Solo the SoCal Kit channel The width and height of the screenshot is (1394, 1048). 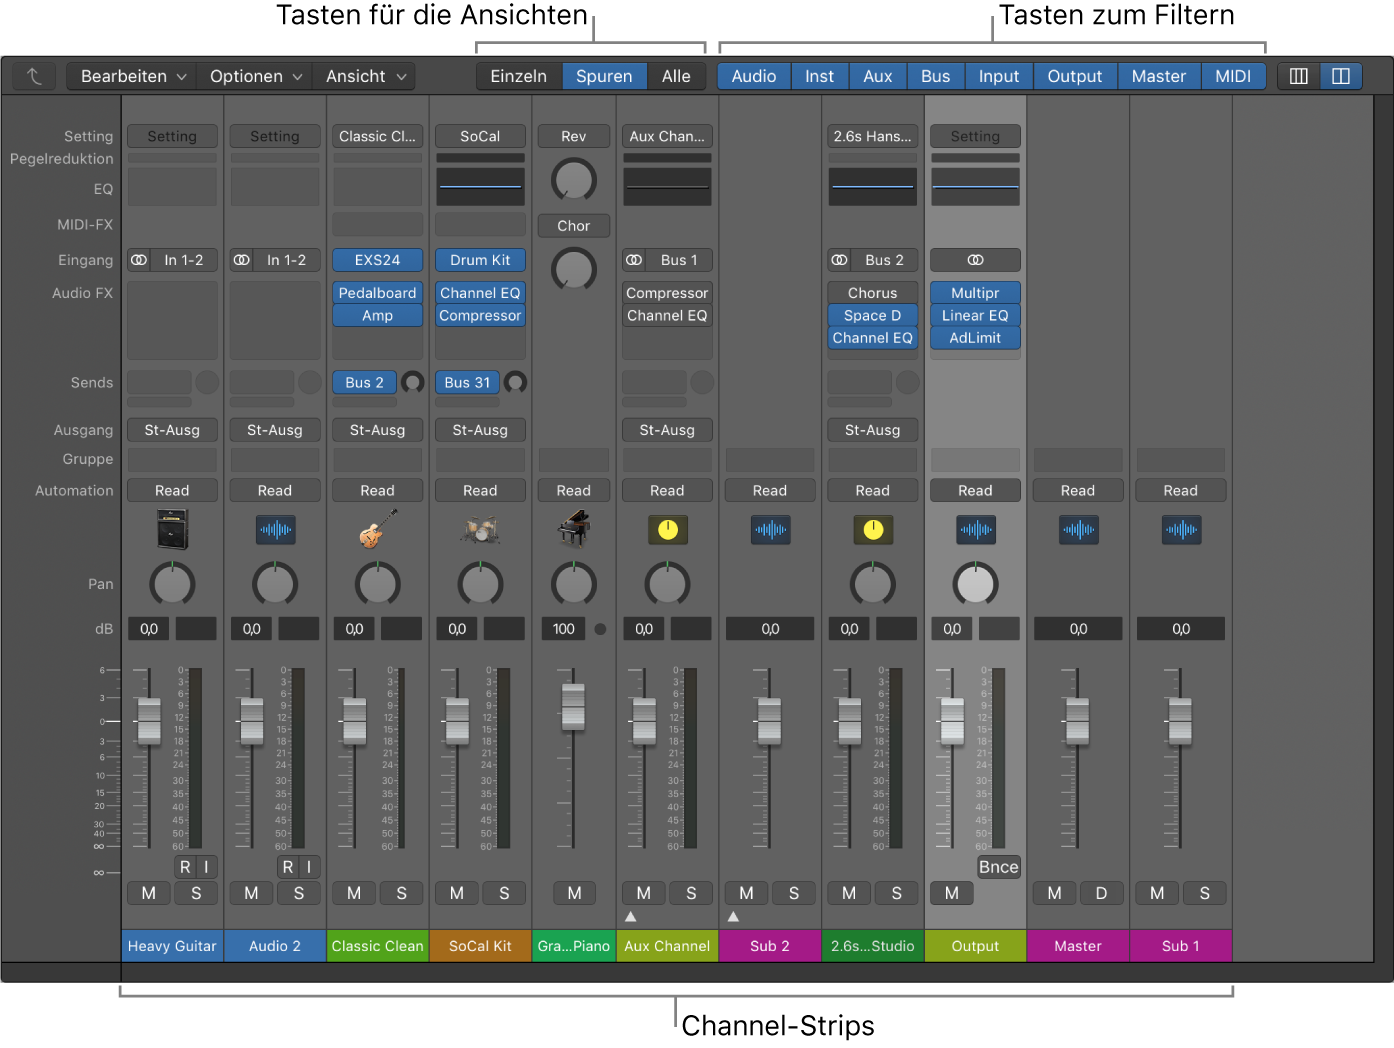pos(504,893)
